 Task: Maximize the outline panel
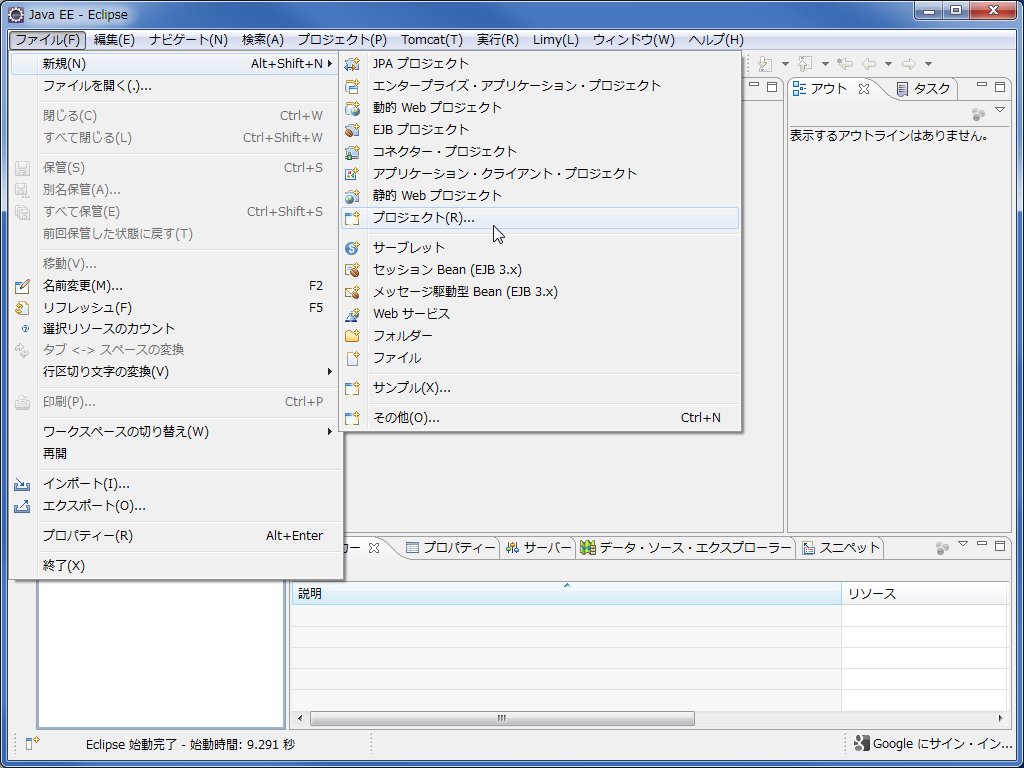click(x=1000, y=86)
